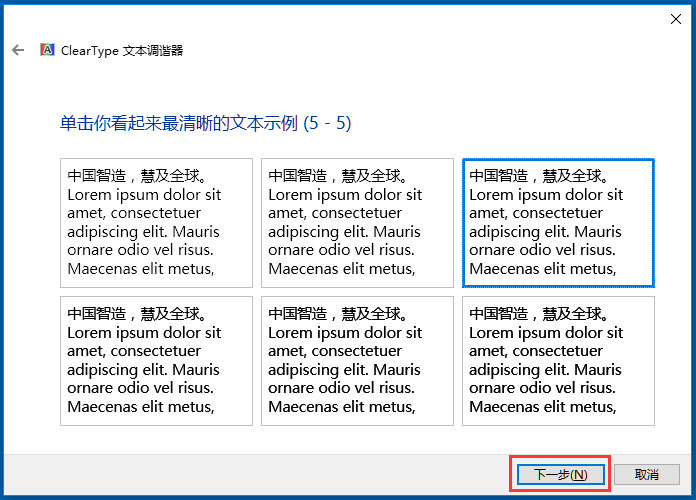Click the 下一步(N) button
This screenshot has height=500, width=696.
pos(559,474)
